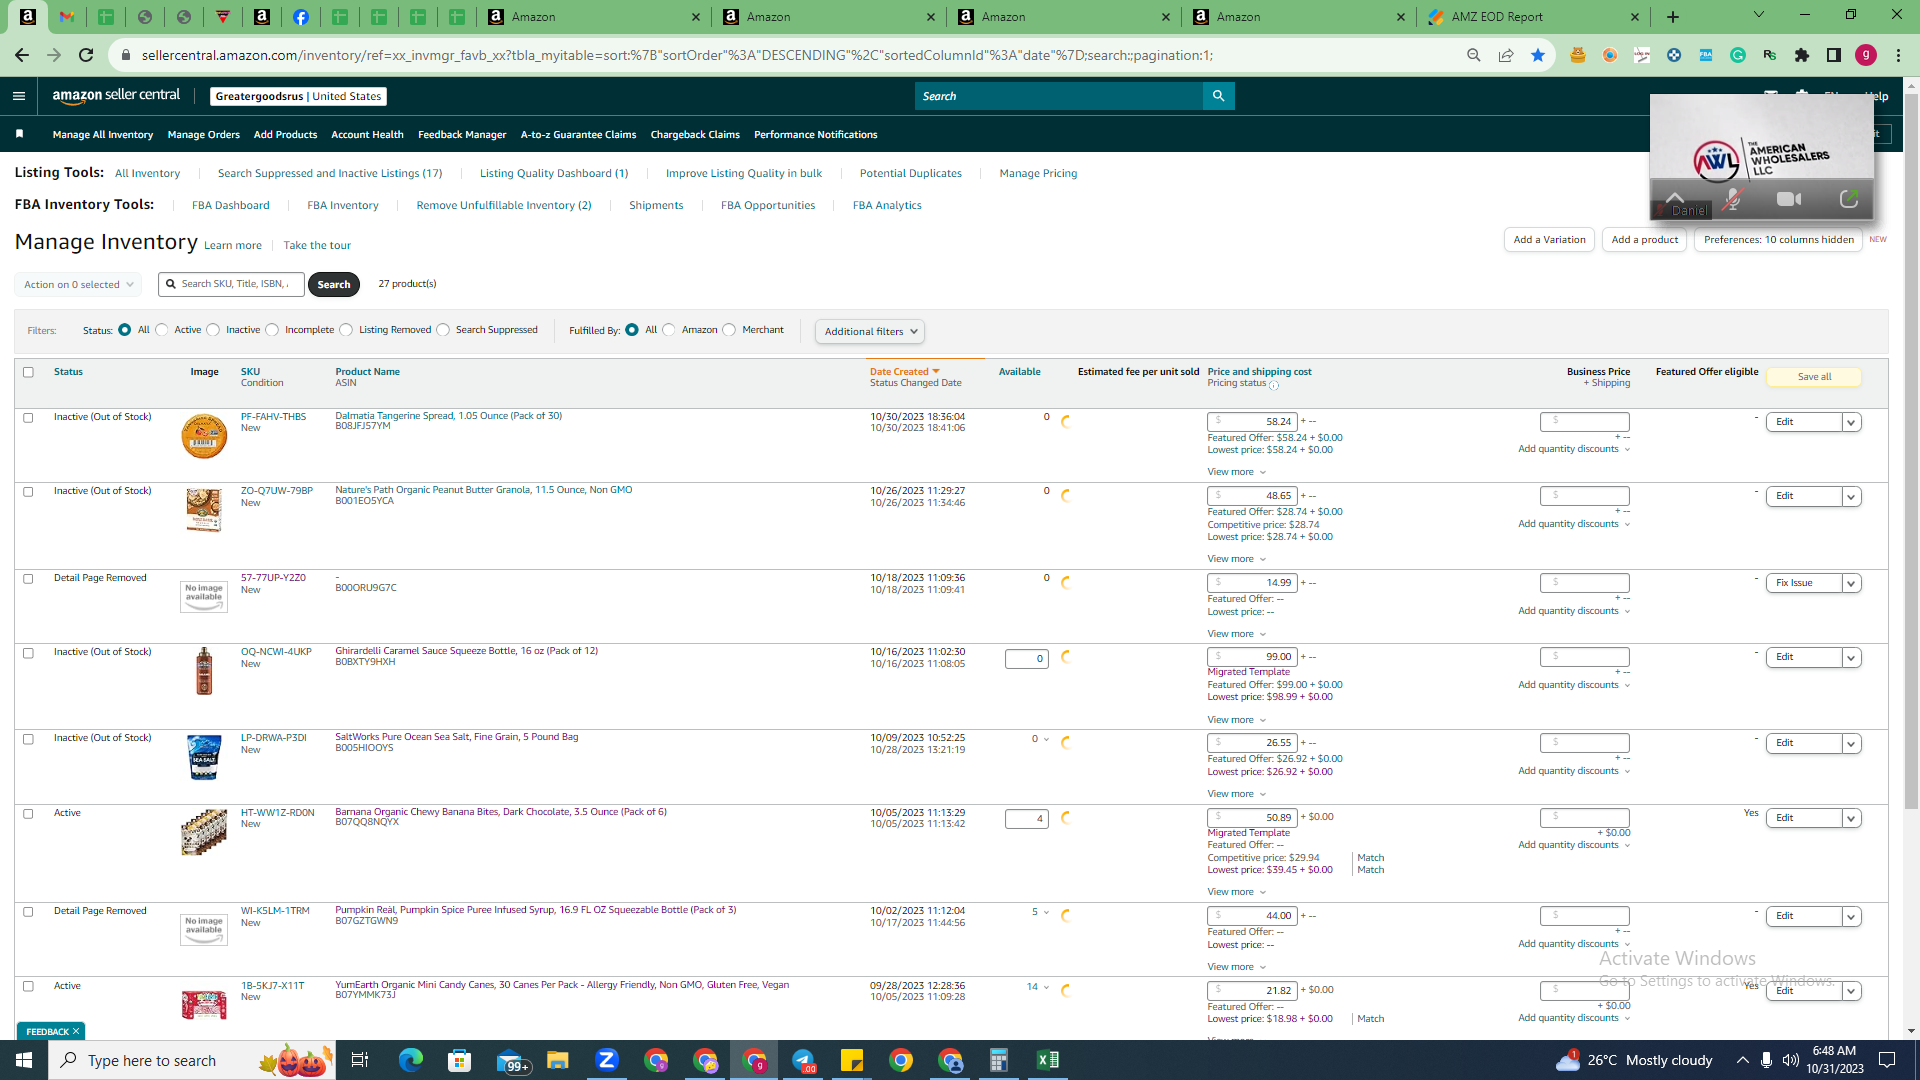Image resolution: width=1920 pixels, height=1080 pixels.
Task: Open Telegram from the taskbar
Action: click(803, 1060)
